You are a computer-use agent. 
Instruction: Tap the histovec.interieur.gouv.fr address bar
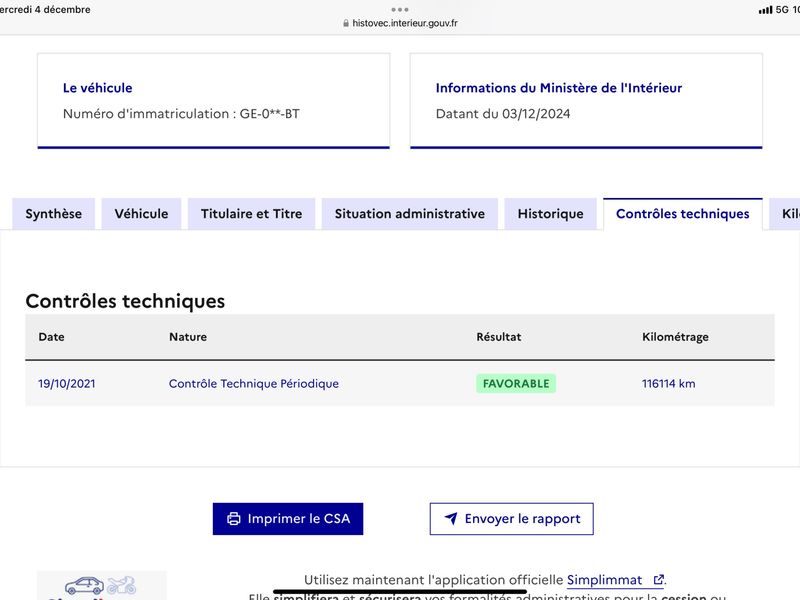401,23
